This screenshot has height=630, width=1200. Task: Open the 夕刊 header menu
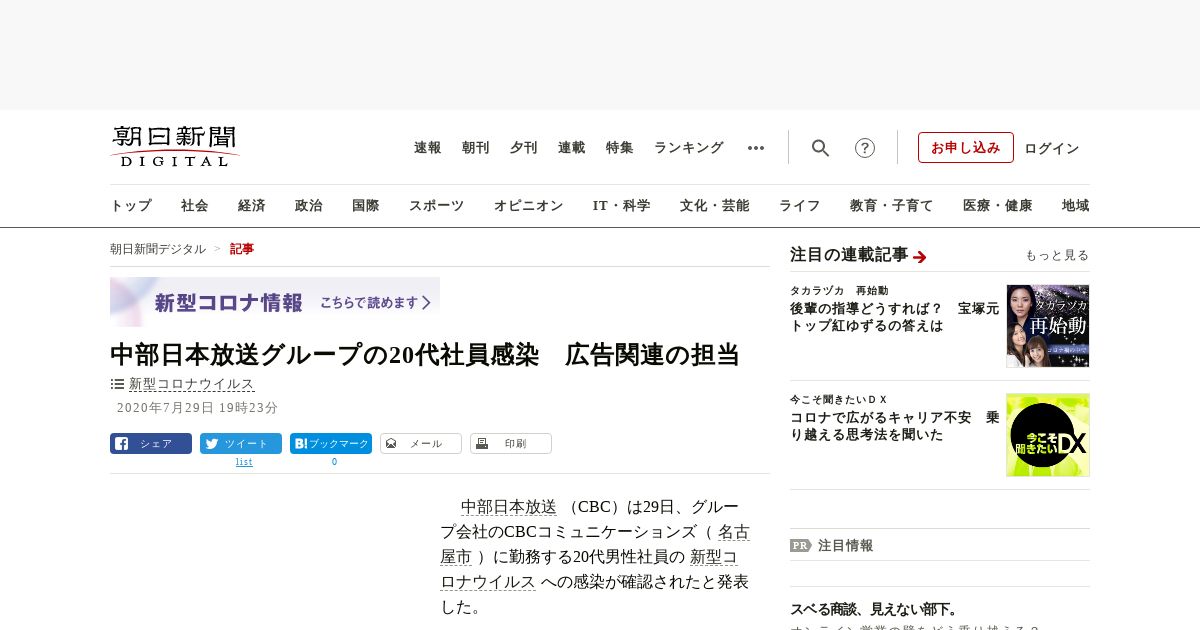click(x=524, y=148)
